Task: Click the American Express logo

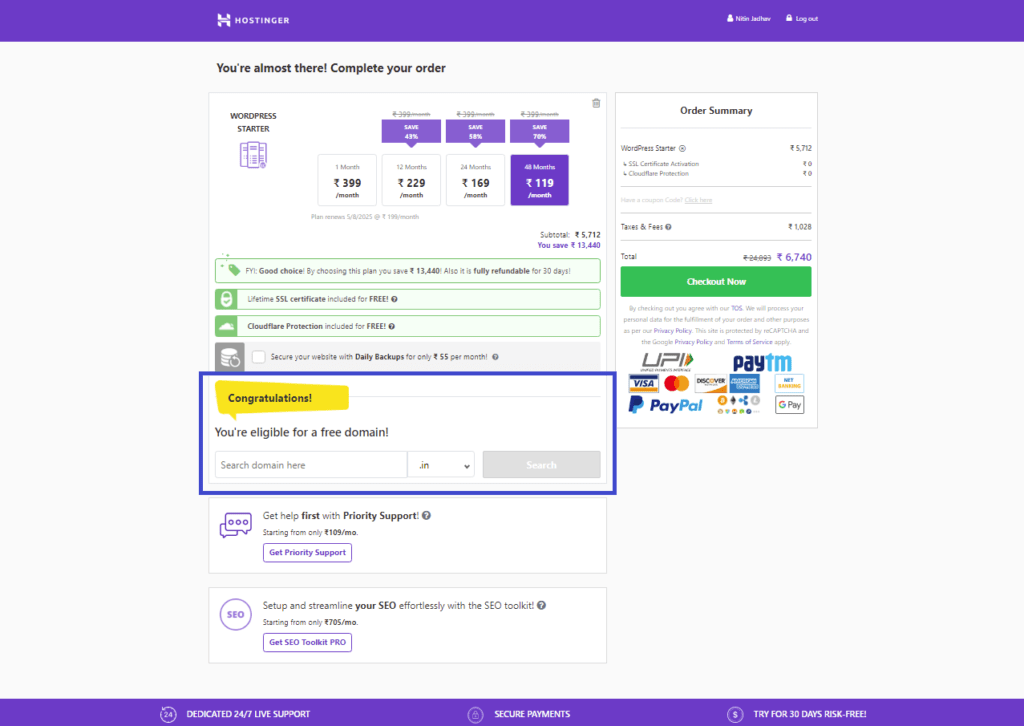Action: click(x=744, y=383)
